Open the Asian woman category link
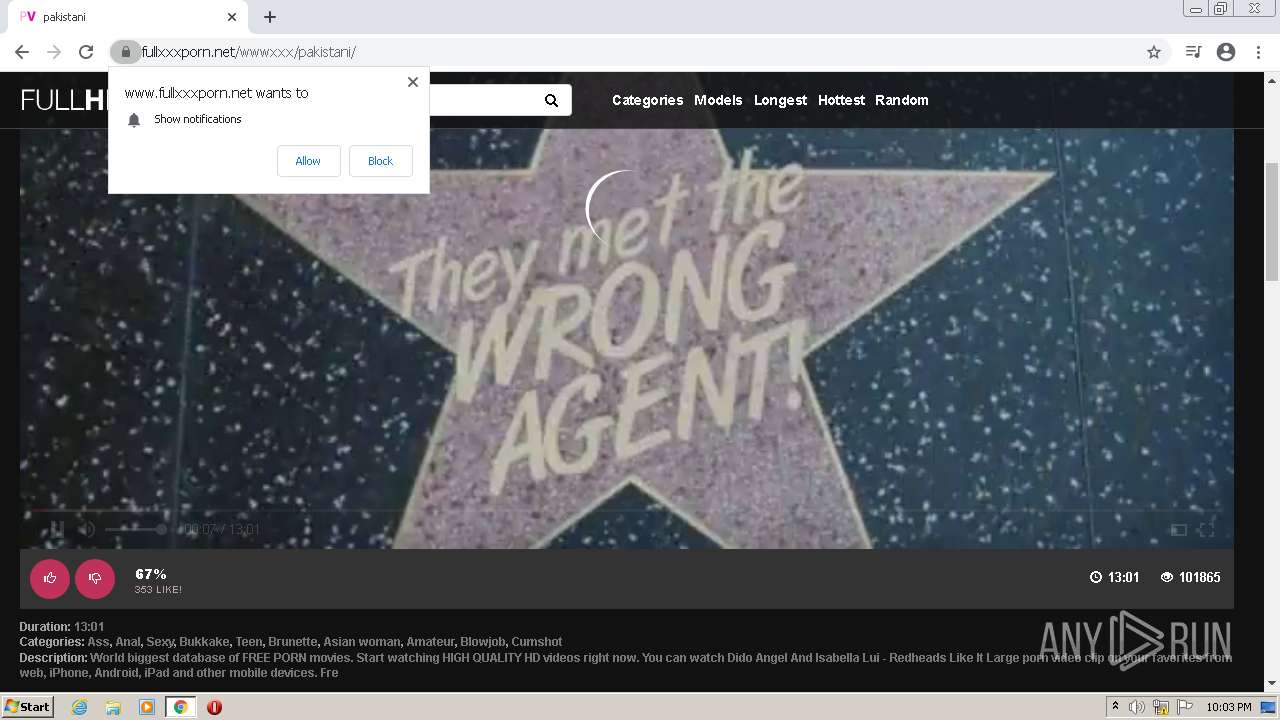The image size is (1280, 720). 361,642
